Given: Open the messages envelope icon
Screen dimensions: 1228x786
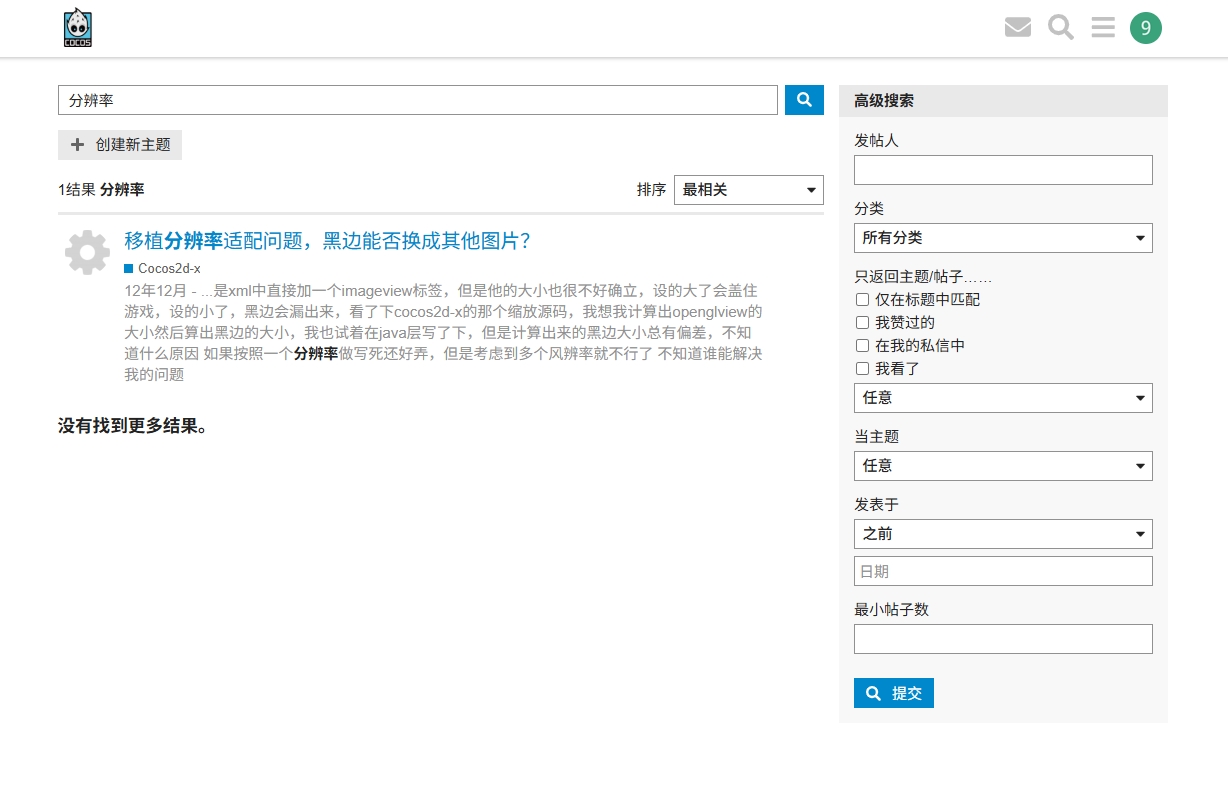Looking at the screenshot, I should (1018, 27).
